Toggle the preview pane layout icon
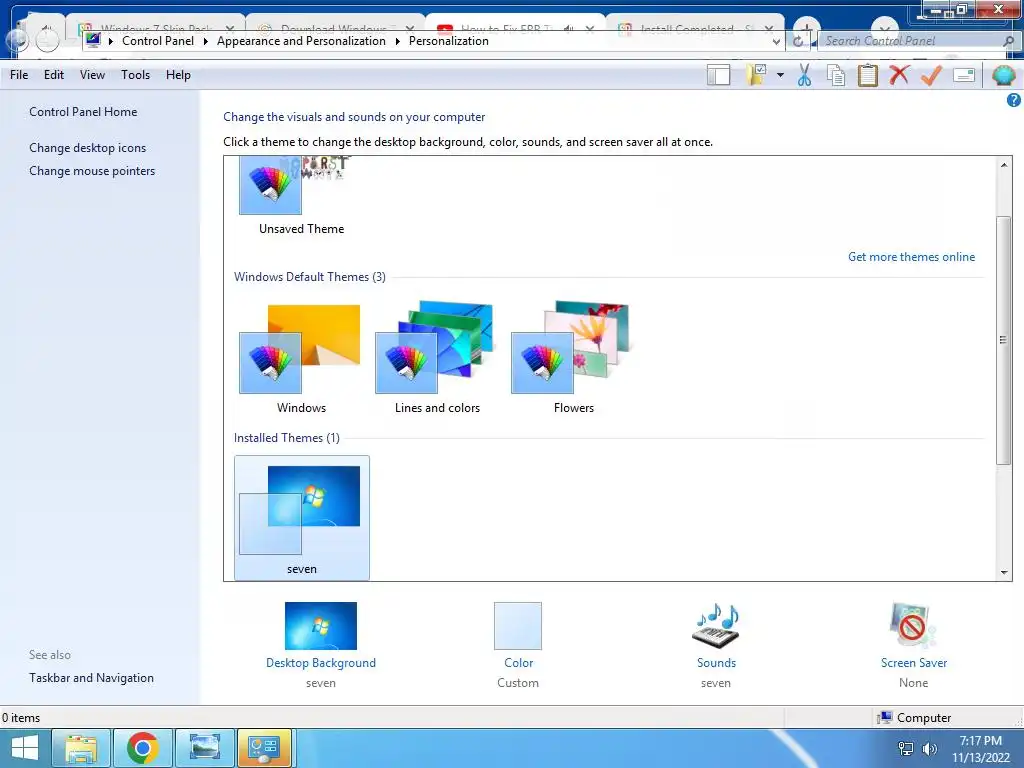 click(718, 75)
